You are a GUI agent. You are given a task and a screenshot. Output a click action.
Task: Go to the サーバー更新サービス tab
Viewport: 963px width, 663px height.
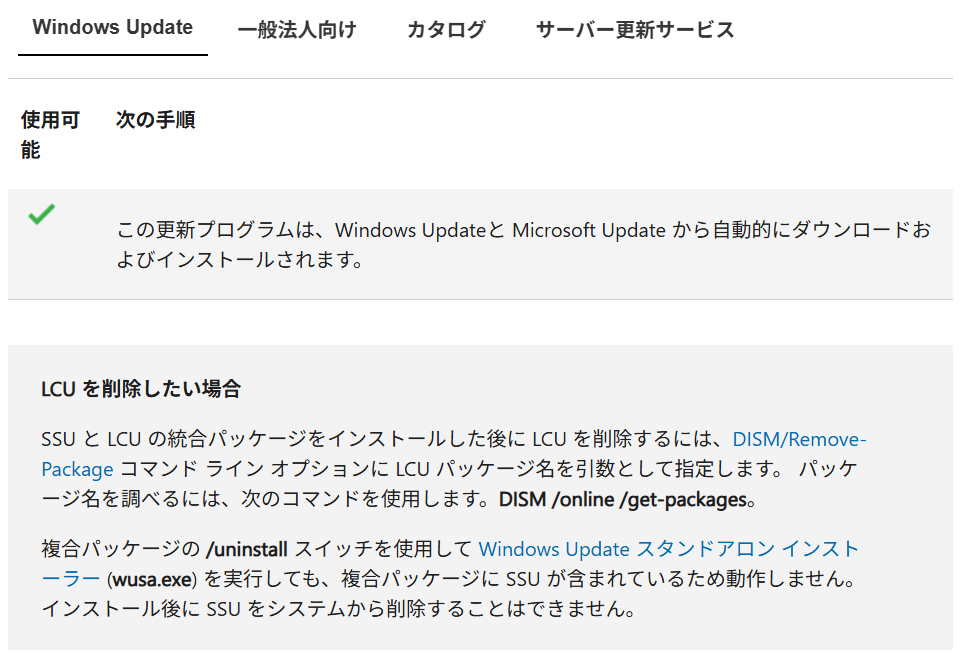click(635, 29)
